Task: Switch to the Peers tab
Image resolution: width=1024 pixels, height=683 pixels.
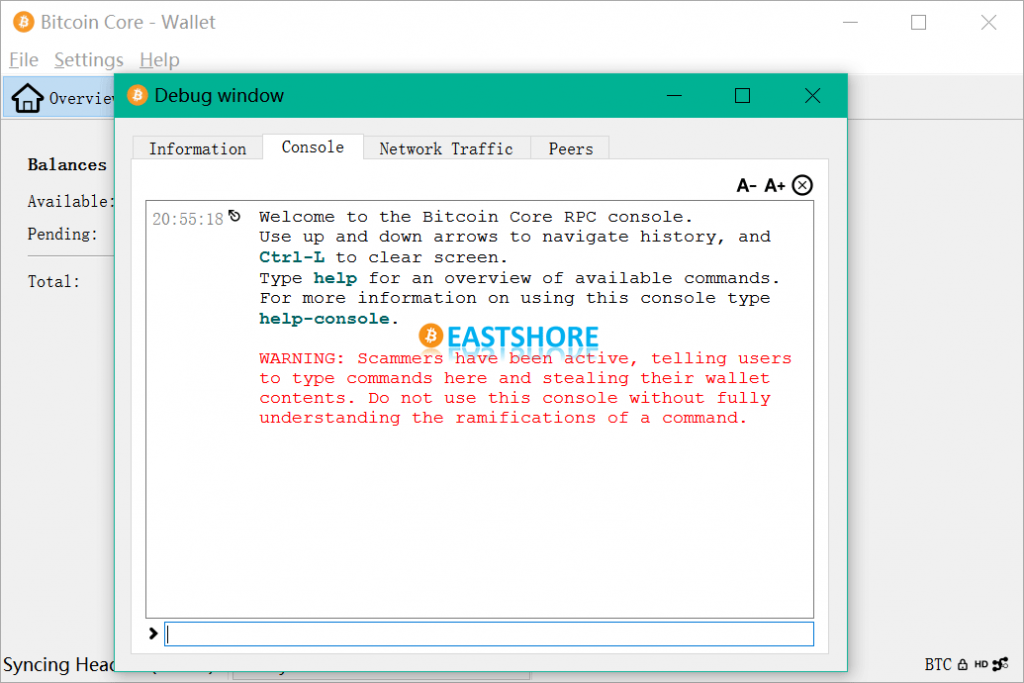Action: coord(570,148)
